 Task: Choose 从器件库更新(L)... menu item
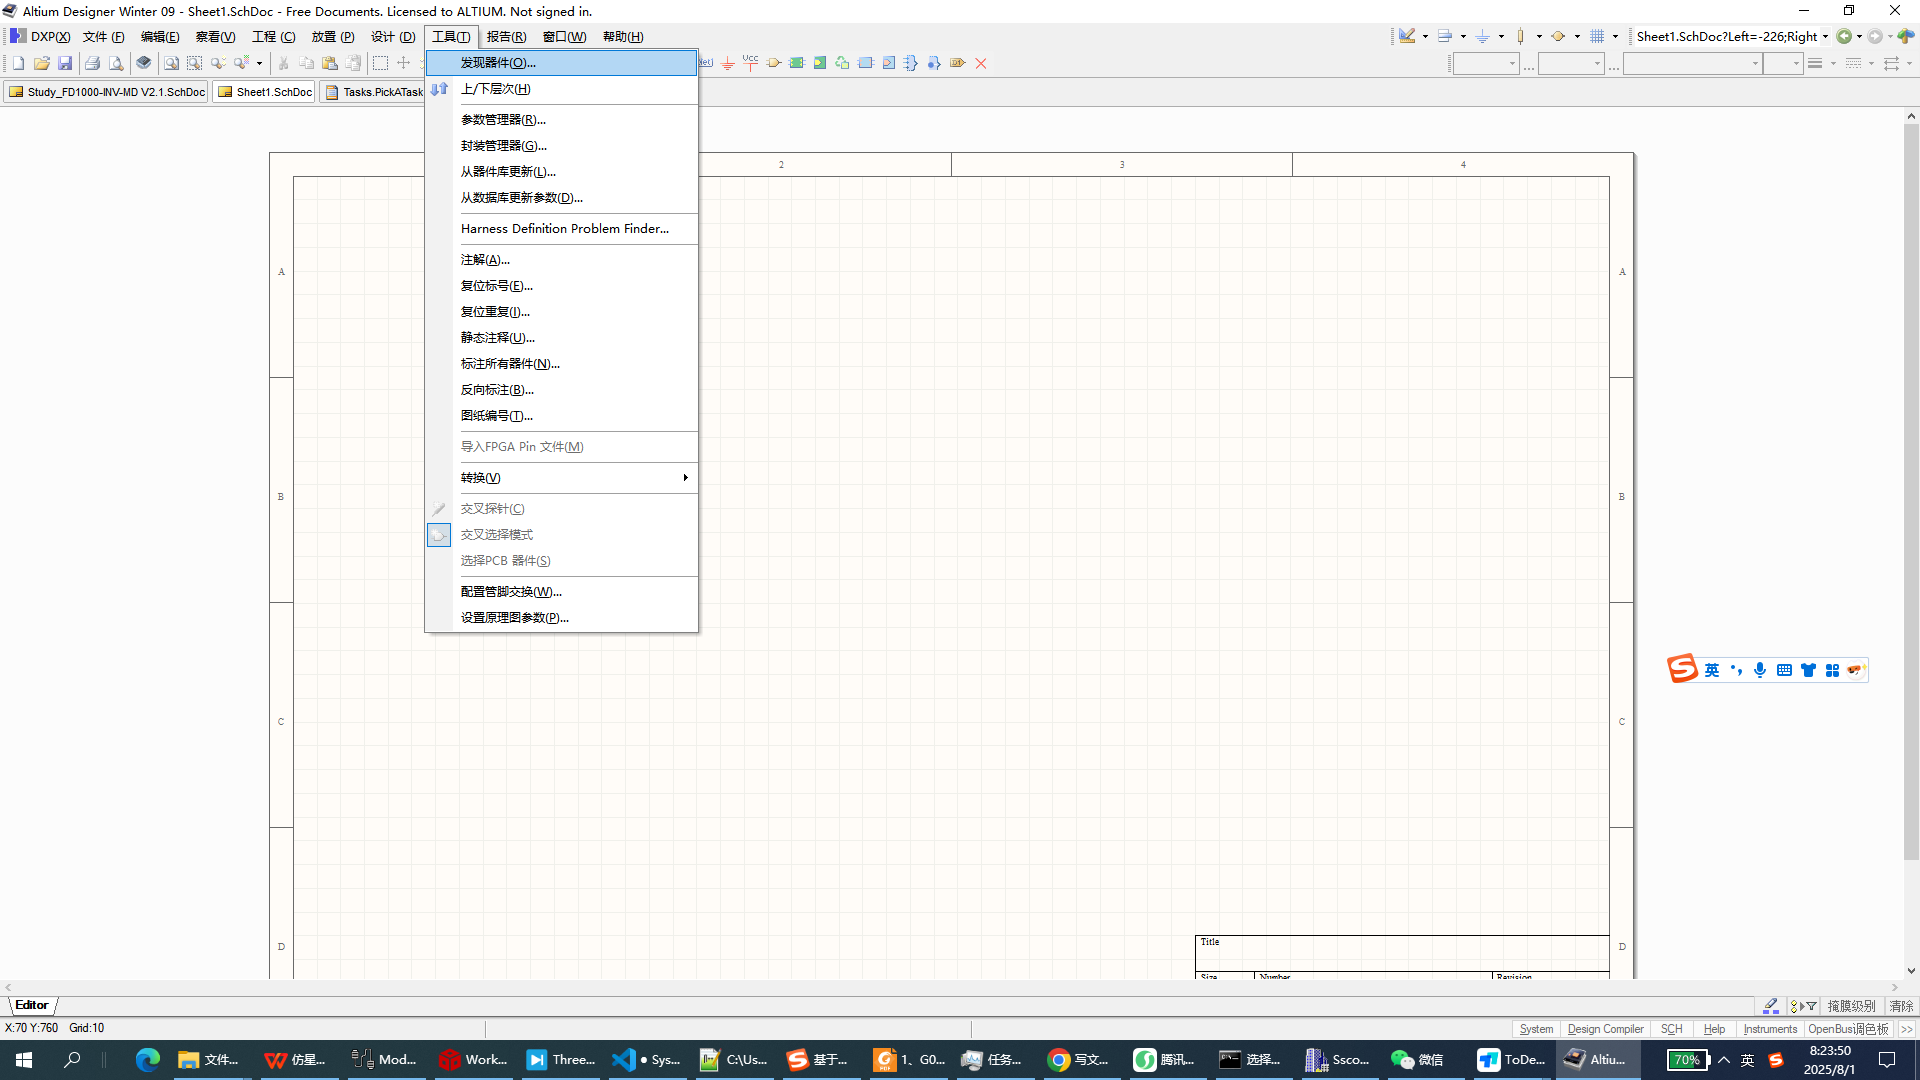pos(562,172)
